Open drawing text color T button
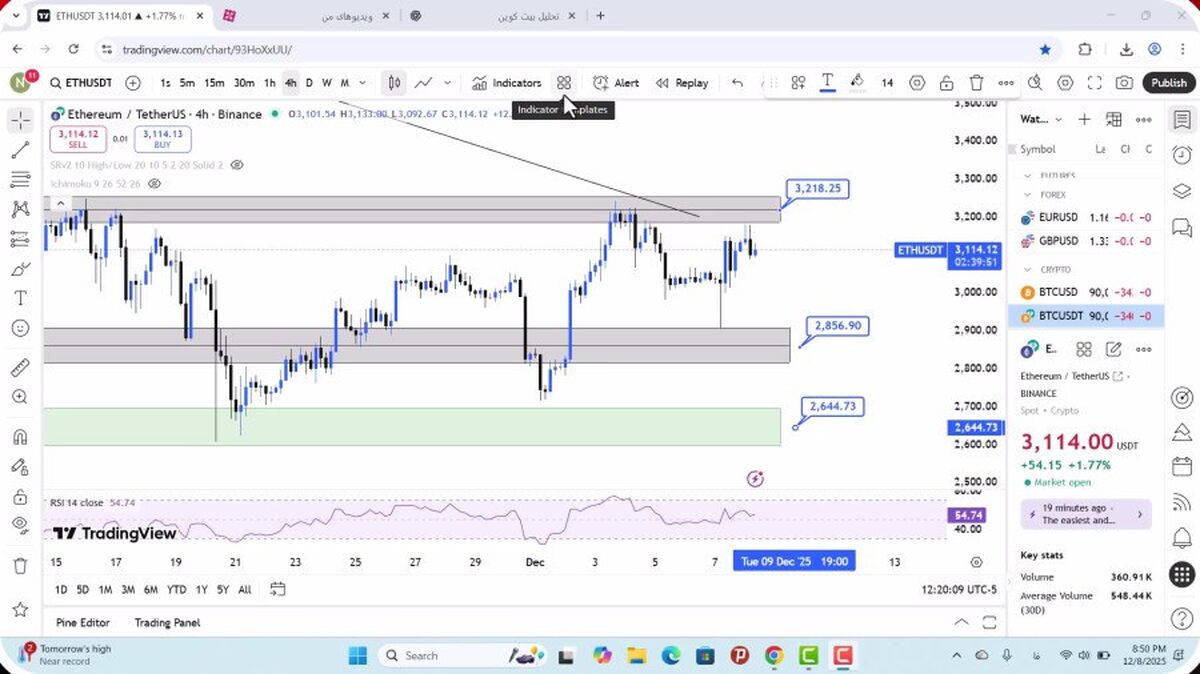Viewport: 1200px width, 674px height. (827, 82)
